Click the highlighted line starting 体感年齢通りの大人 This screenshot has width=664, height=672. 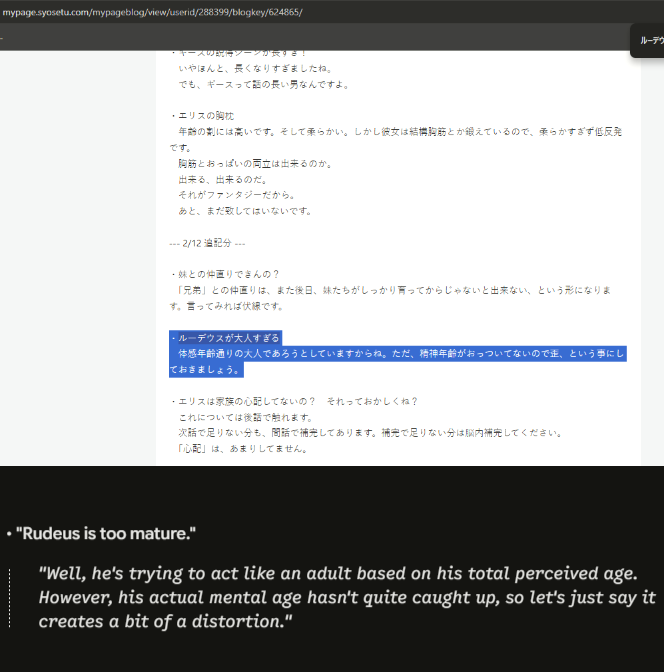(x=401, y=354)
